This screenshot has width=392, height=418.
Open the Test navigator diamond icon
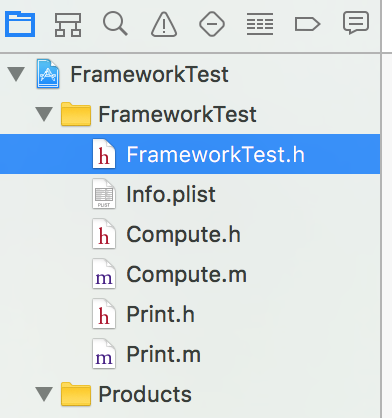click(212, 24)
